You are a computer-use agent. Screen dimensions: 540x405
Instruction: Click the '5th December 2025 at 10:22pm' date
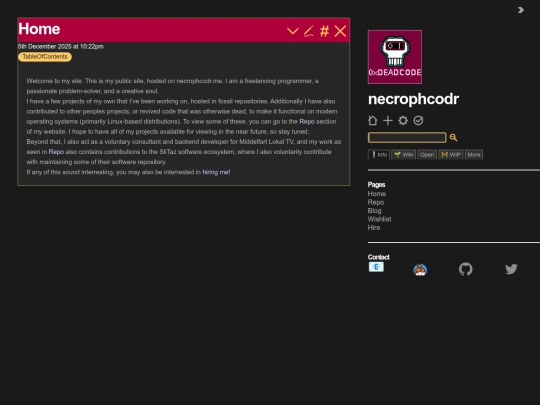61,46
